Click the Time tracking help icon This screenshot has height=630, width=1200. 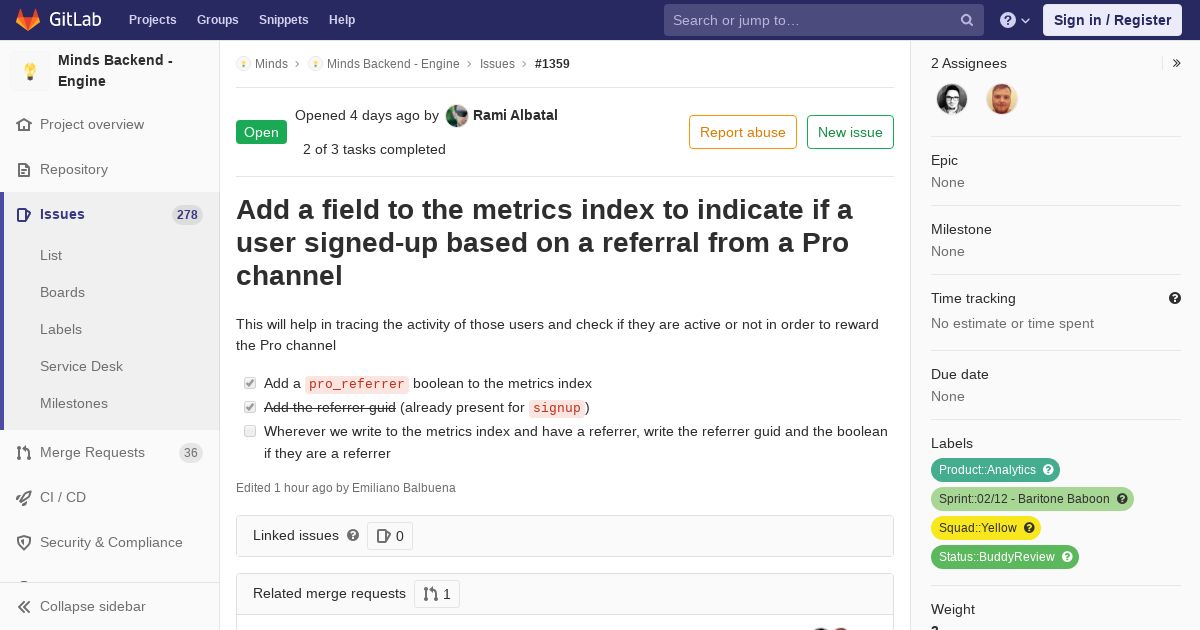tap(1175, 298)
